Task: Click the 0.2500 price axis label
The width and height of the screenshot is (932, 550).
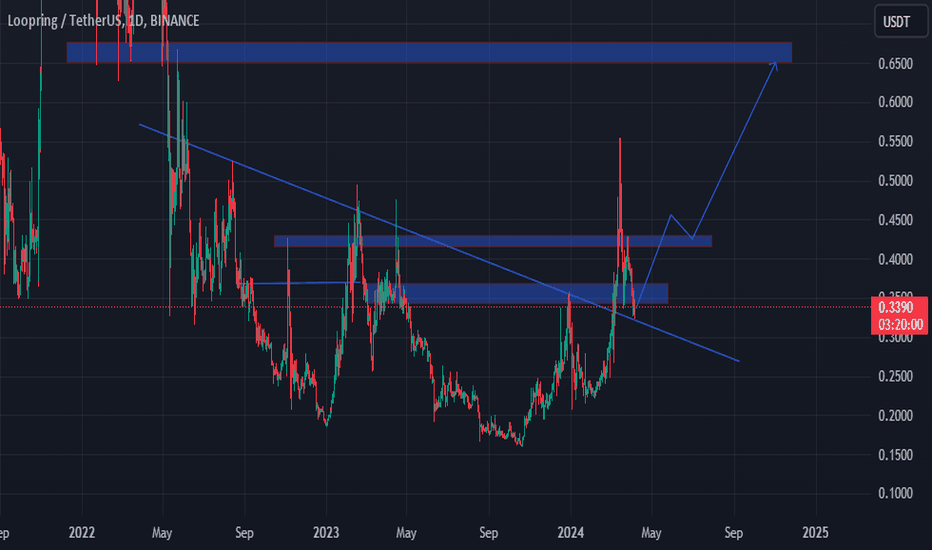Action: point(895,376)
